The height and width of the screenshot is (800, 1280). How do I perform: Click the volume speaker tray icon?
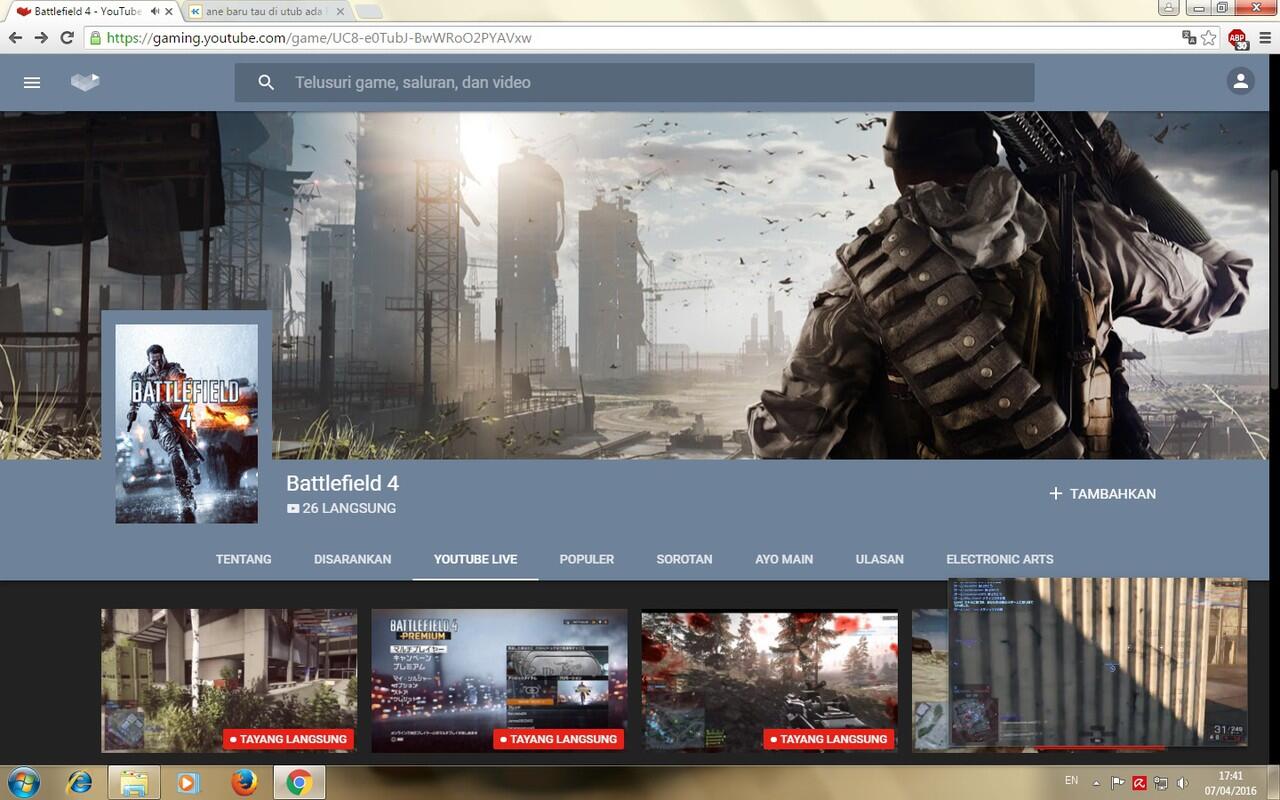point(1183,783)
